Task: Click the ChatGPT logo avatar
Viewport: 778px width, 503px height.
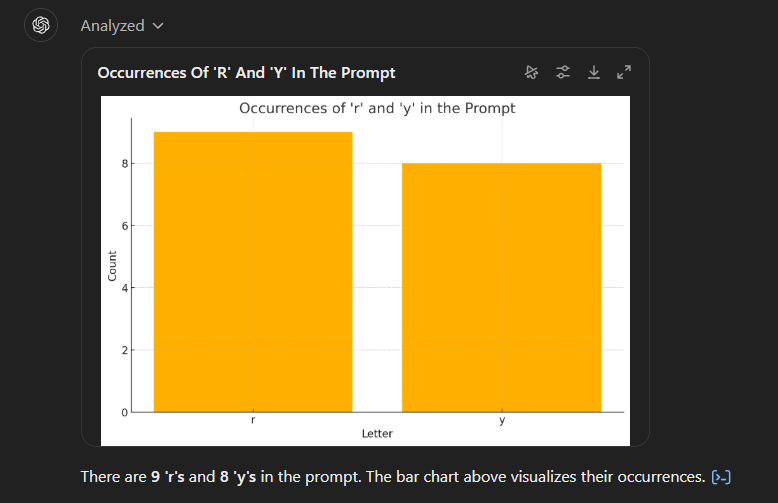Action: [x=41, y=25]
